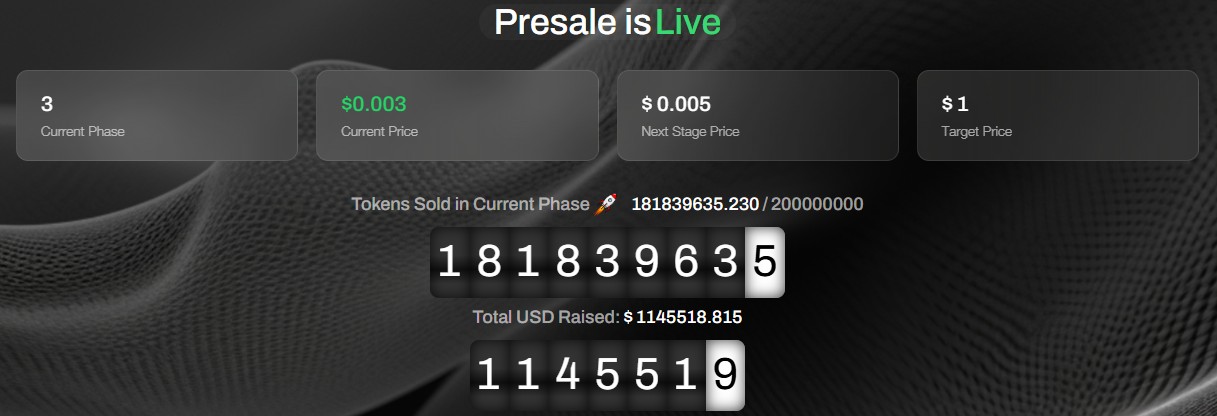This screenshot has height=416, width=1217.
Task: Click the 181839635.230 tokens sold figure
Action: [x=695, y=204]
